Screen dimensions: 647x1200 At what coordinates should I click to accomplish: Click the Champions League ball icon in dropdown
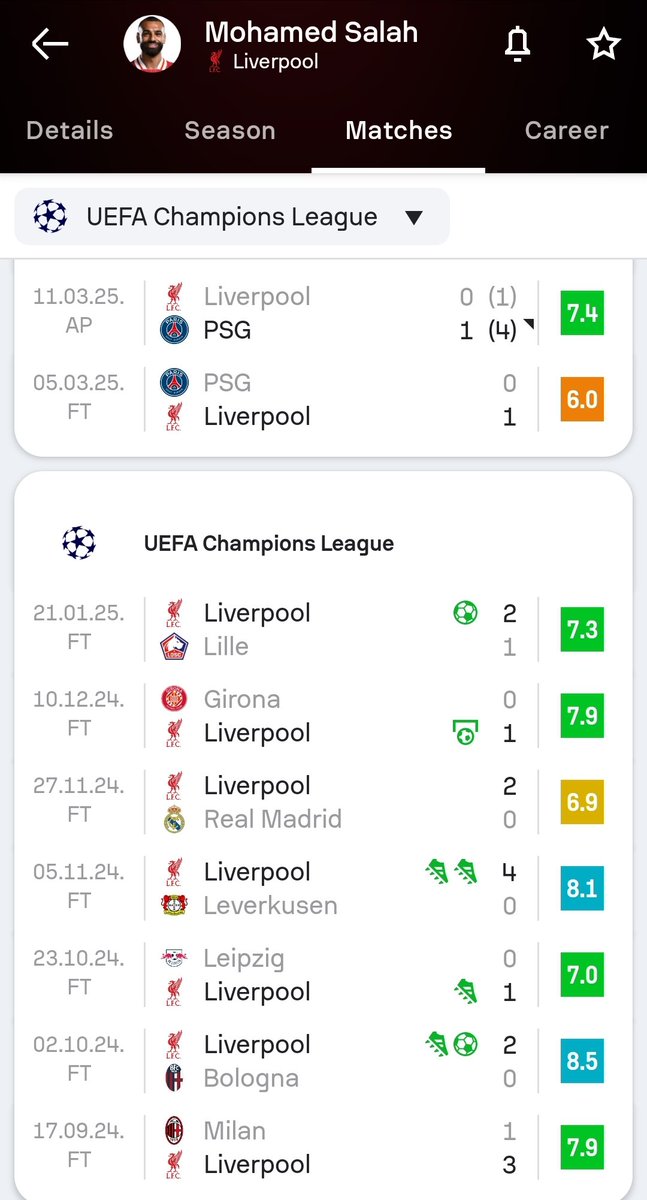tap(50, 217)
